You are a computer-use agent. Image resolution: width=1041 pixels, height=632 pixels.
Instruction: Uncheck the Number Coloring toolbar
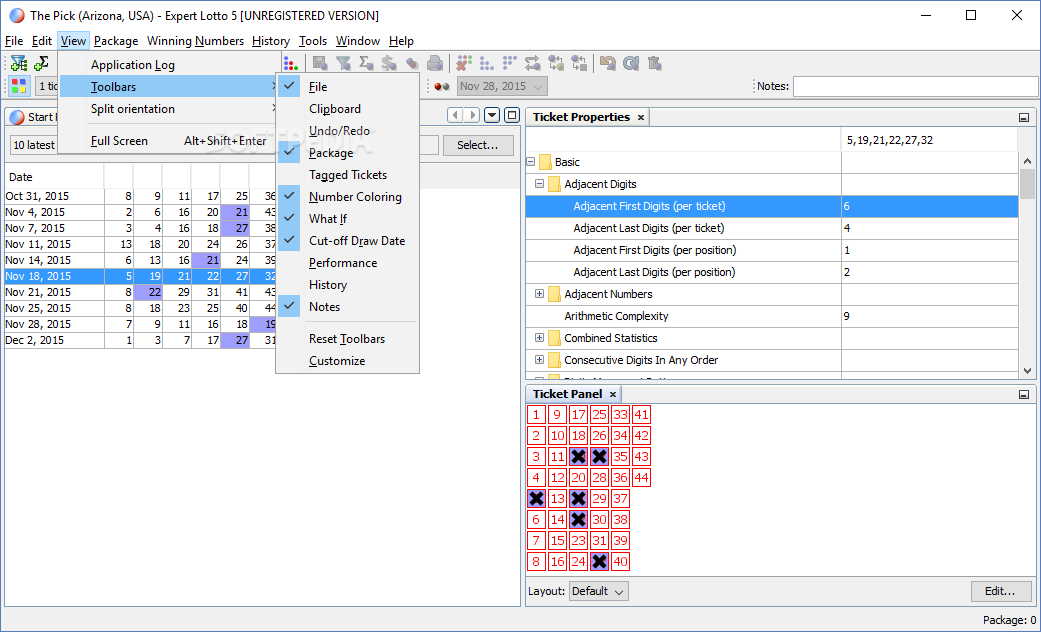pyautogui.click(x=347, y=197)
